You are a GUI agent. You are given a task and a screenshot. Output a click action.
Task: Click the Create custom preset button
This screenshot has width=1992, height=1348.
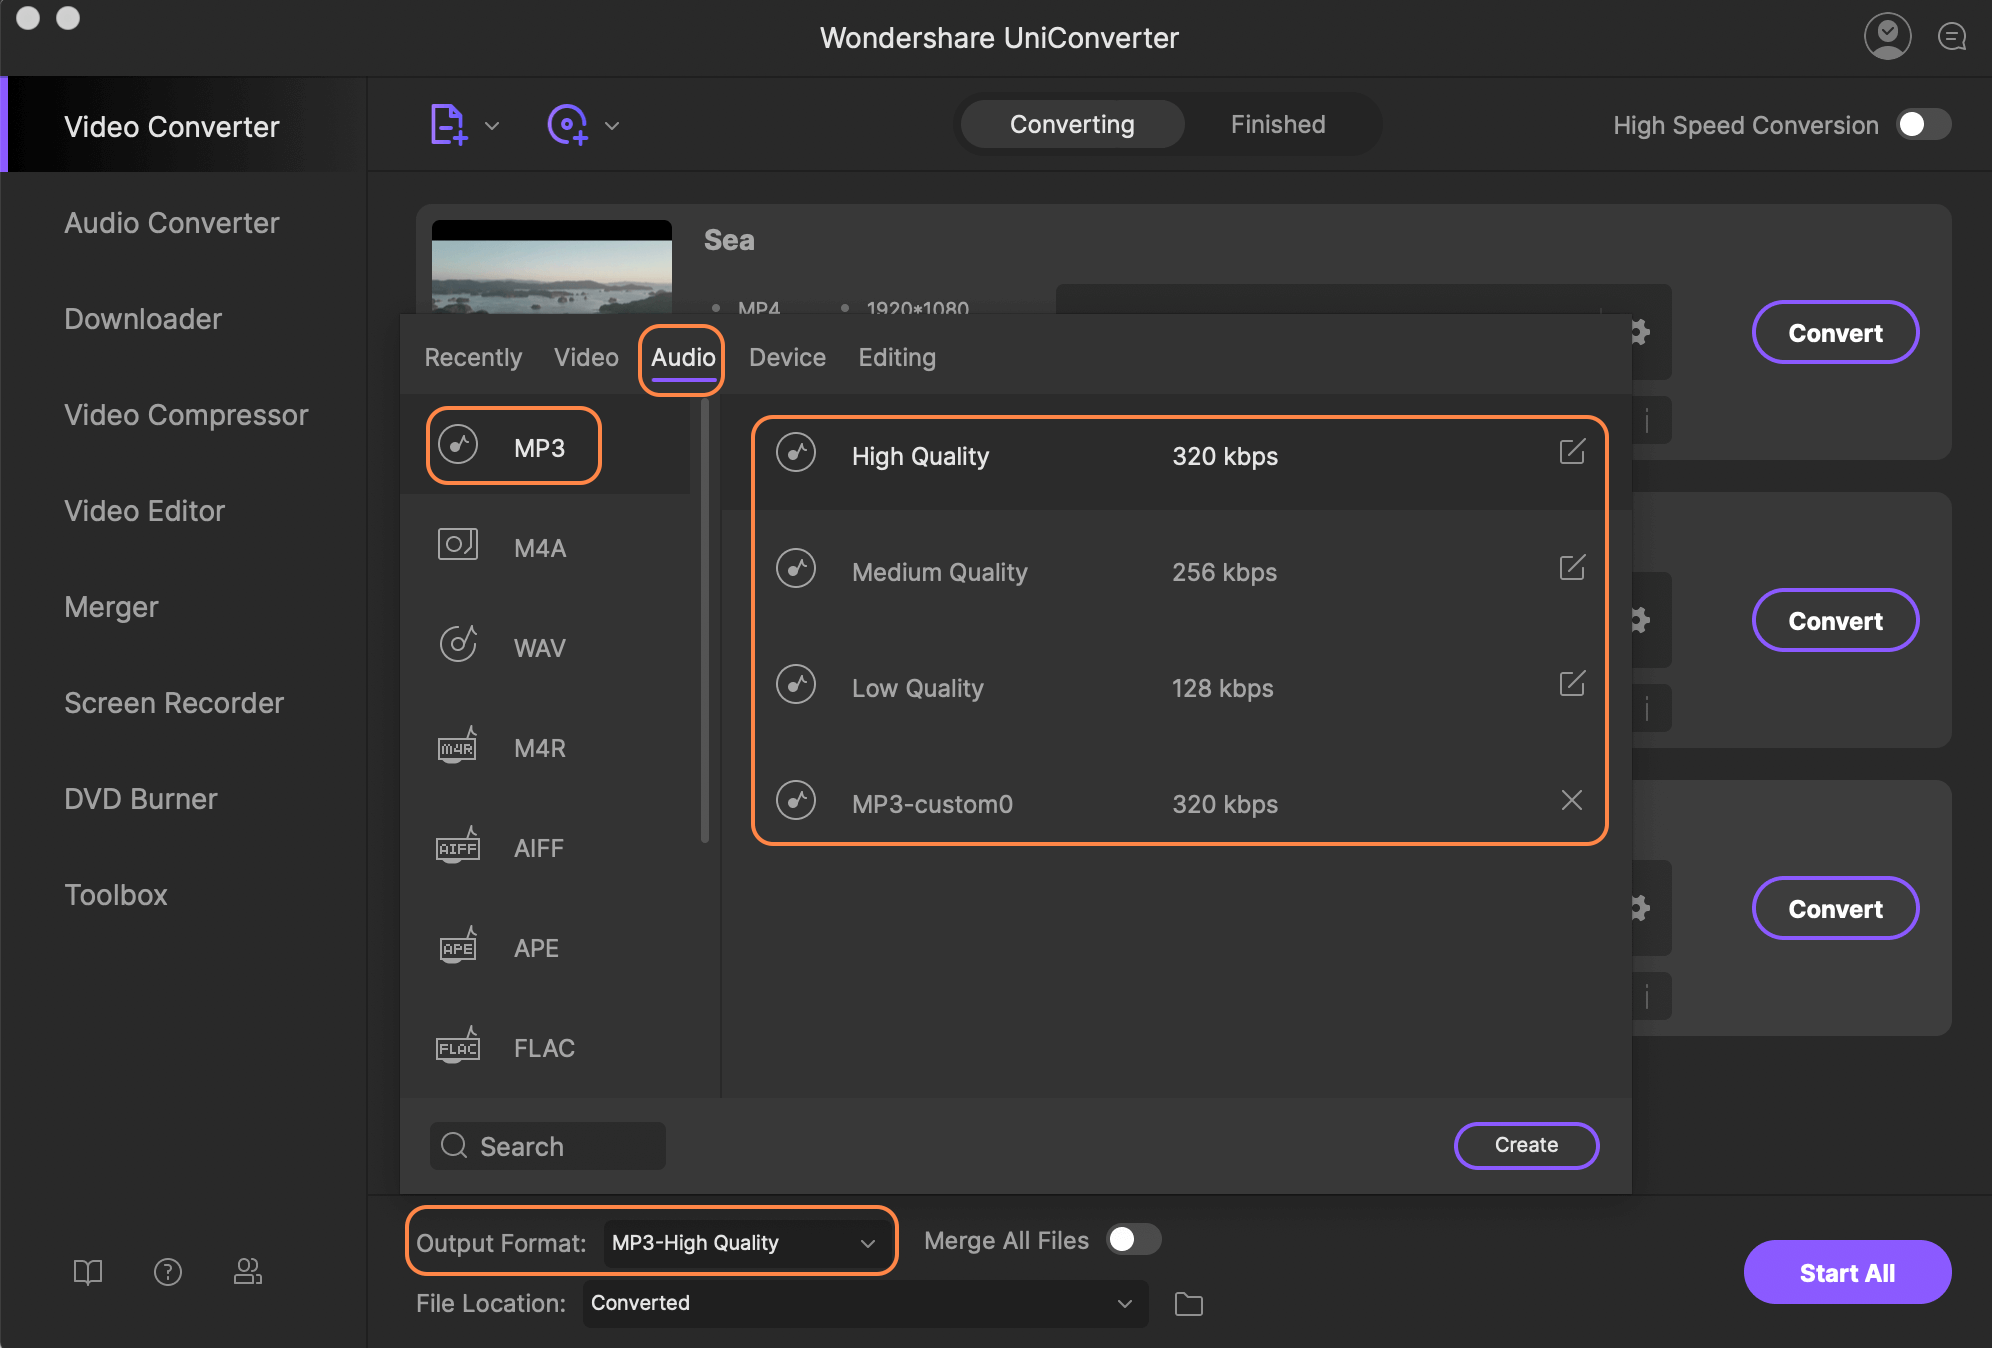click(1526, 1145)
